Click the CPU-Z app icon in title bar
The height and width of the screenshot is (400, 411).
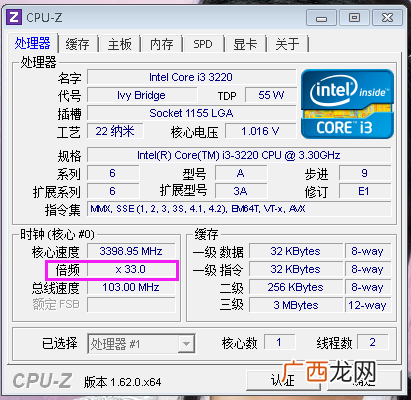pos(14,17)
